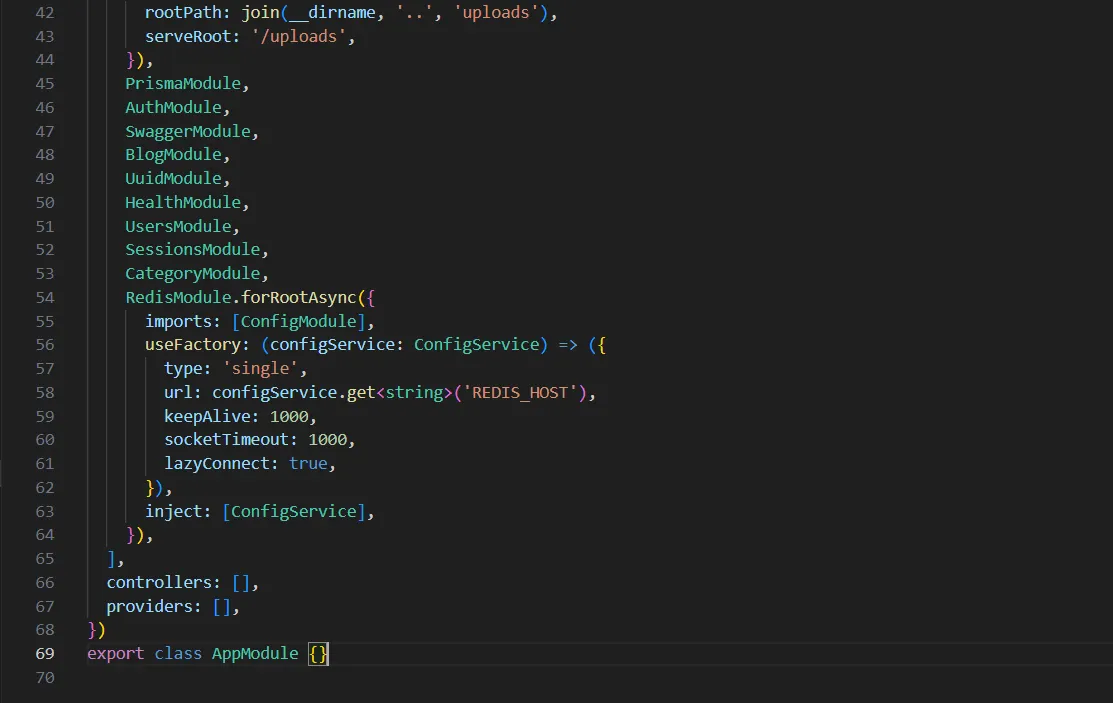The height and width of the screenshot is (703, 1113).
Task: Click AuthModule in imports list
Action: coord(173,107)
